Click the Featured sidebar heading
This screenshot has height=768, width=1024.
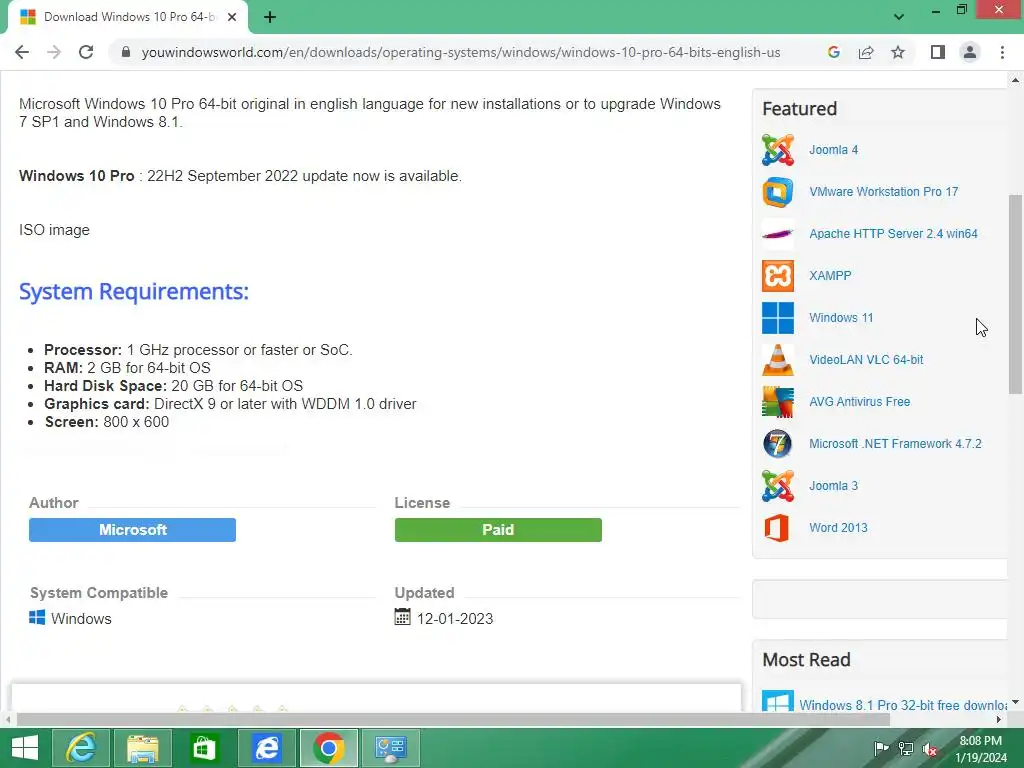[x=799, y=108]
